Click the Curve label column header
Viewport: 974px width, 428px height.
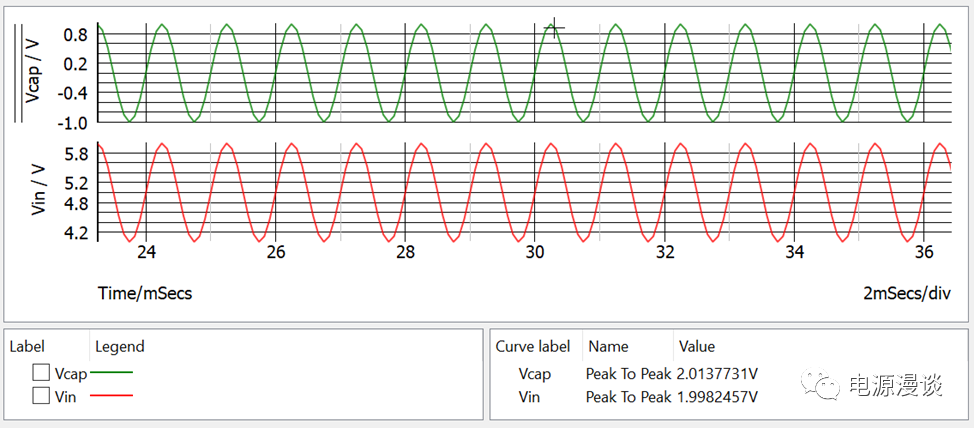[533, 346]
